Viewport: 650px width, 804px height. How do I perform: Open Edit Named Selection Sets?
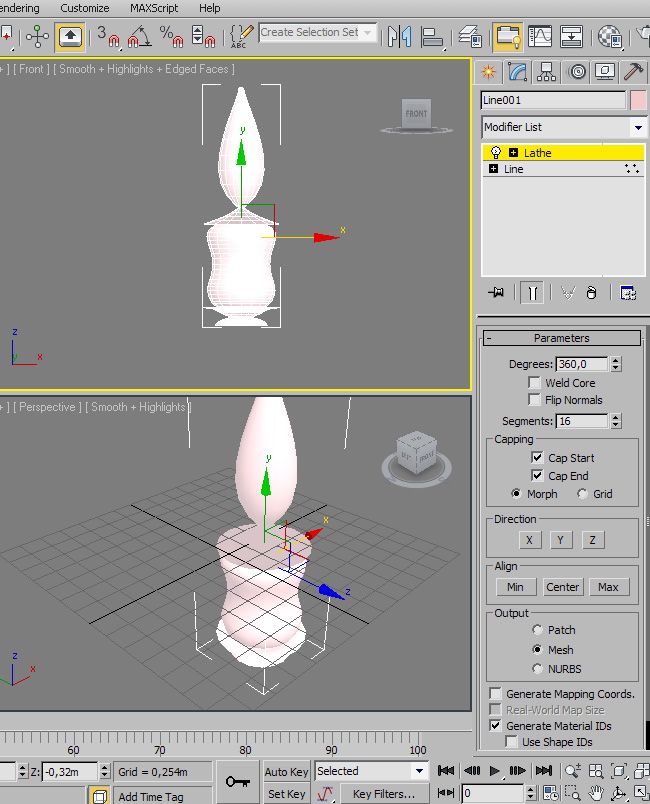(241, 36)
